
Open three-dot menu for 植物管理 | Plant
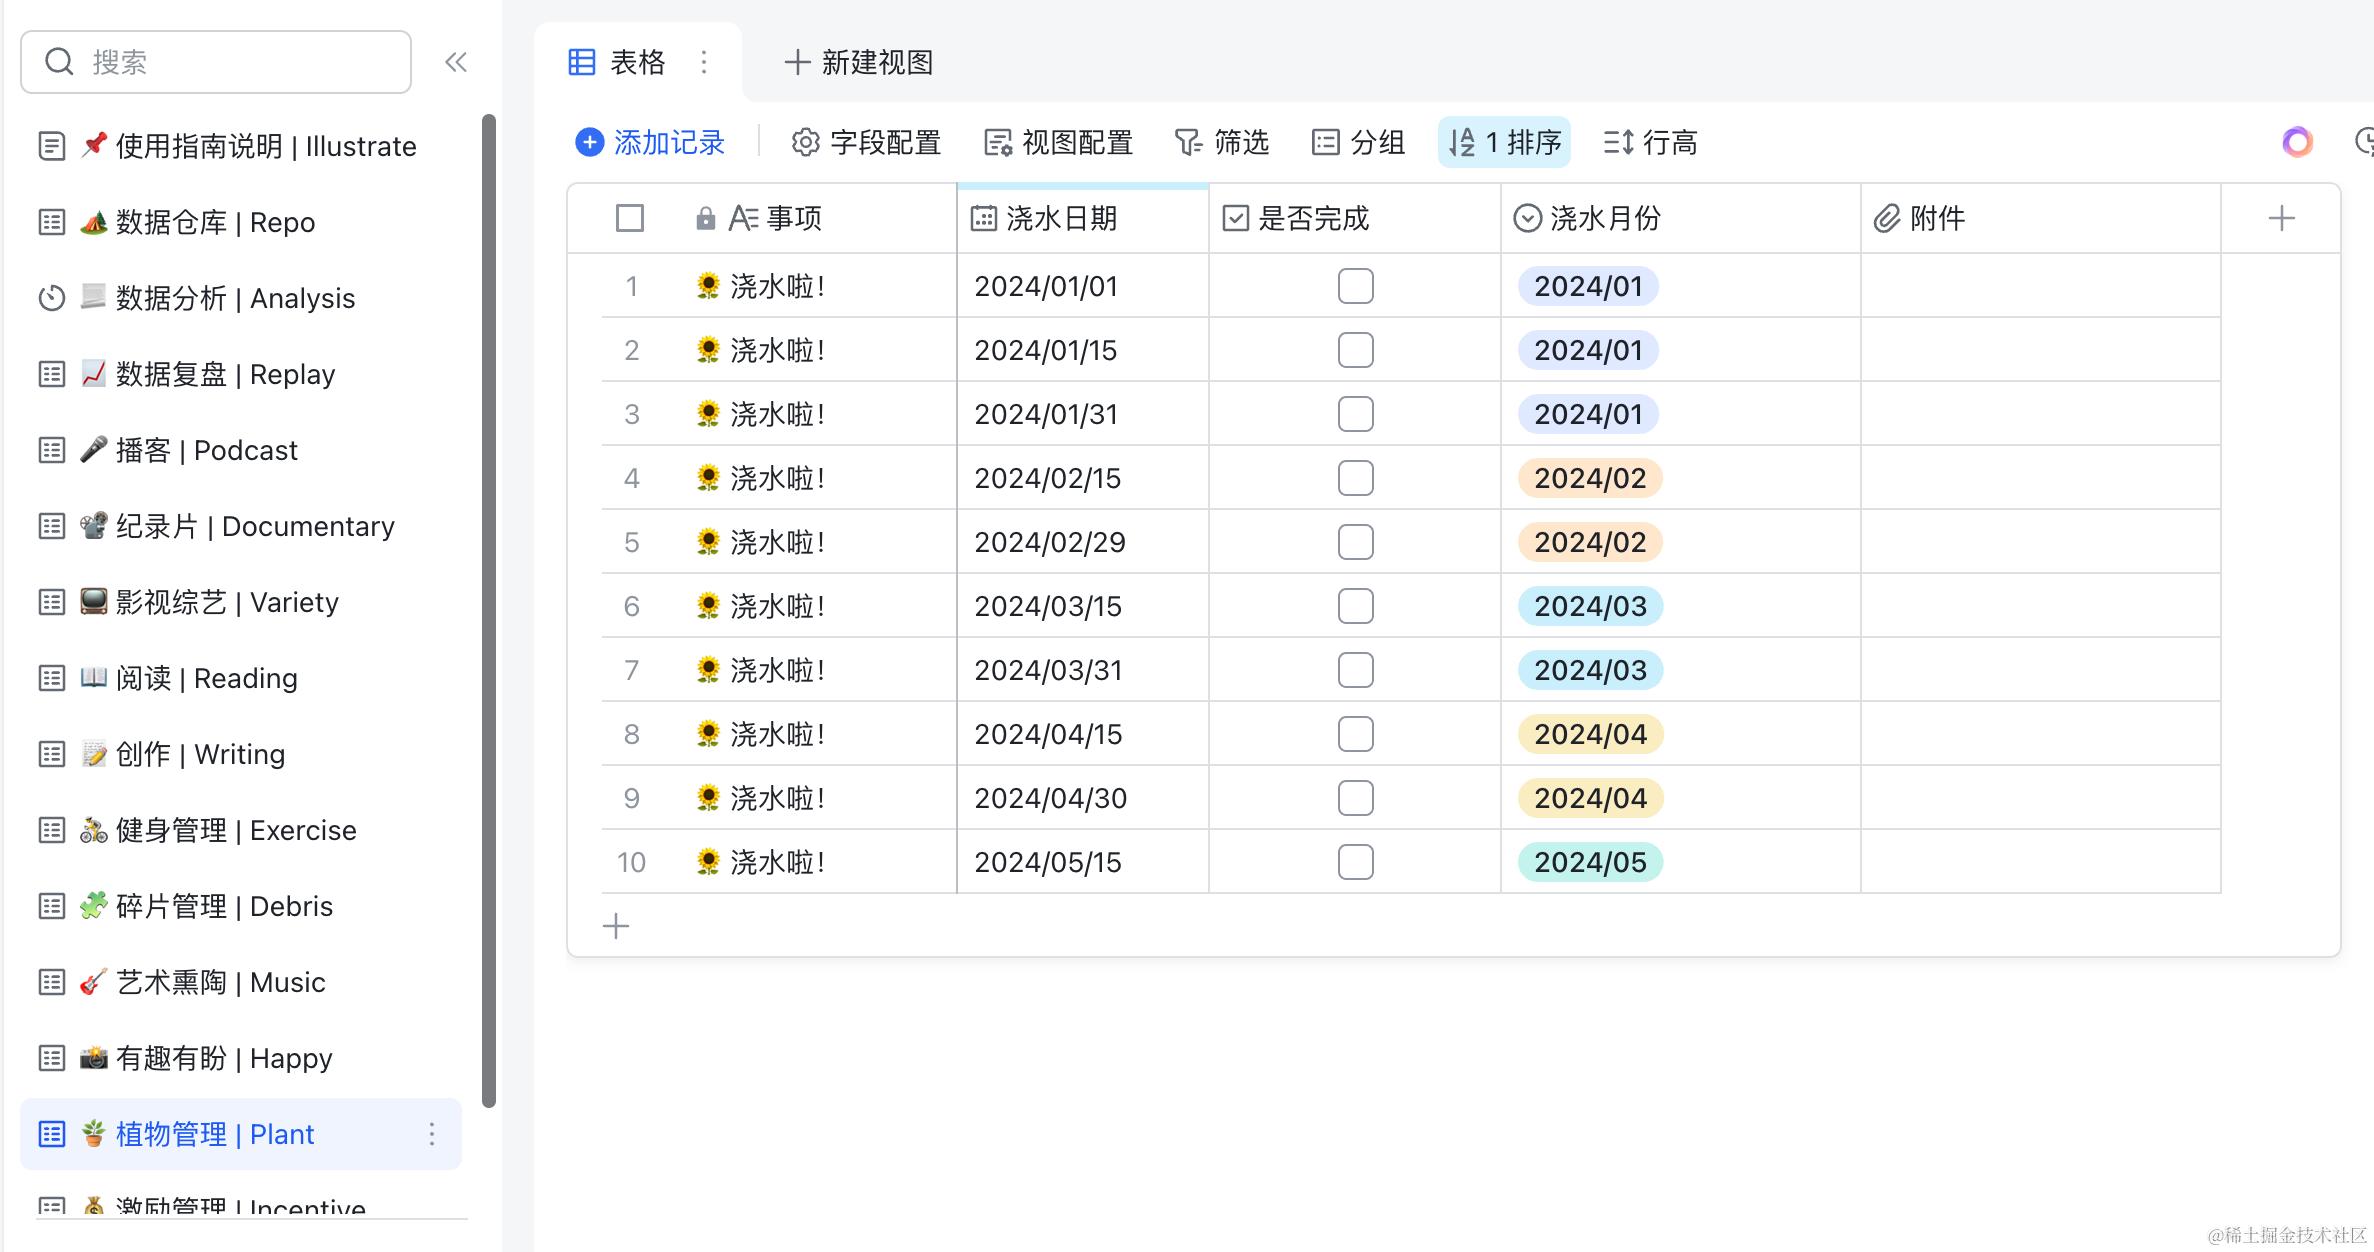coord(432,1134)
